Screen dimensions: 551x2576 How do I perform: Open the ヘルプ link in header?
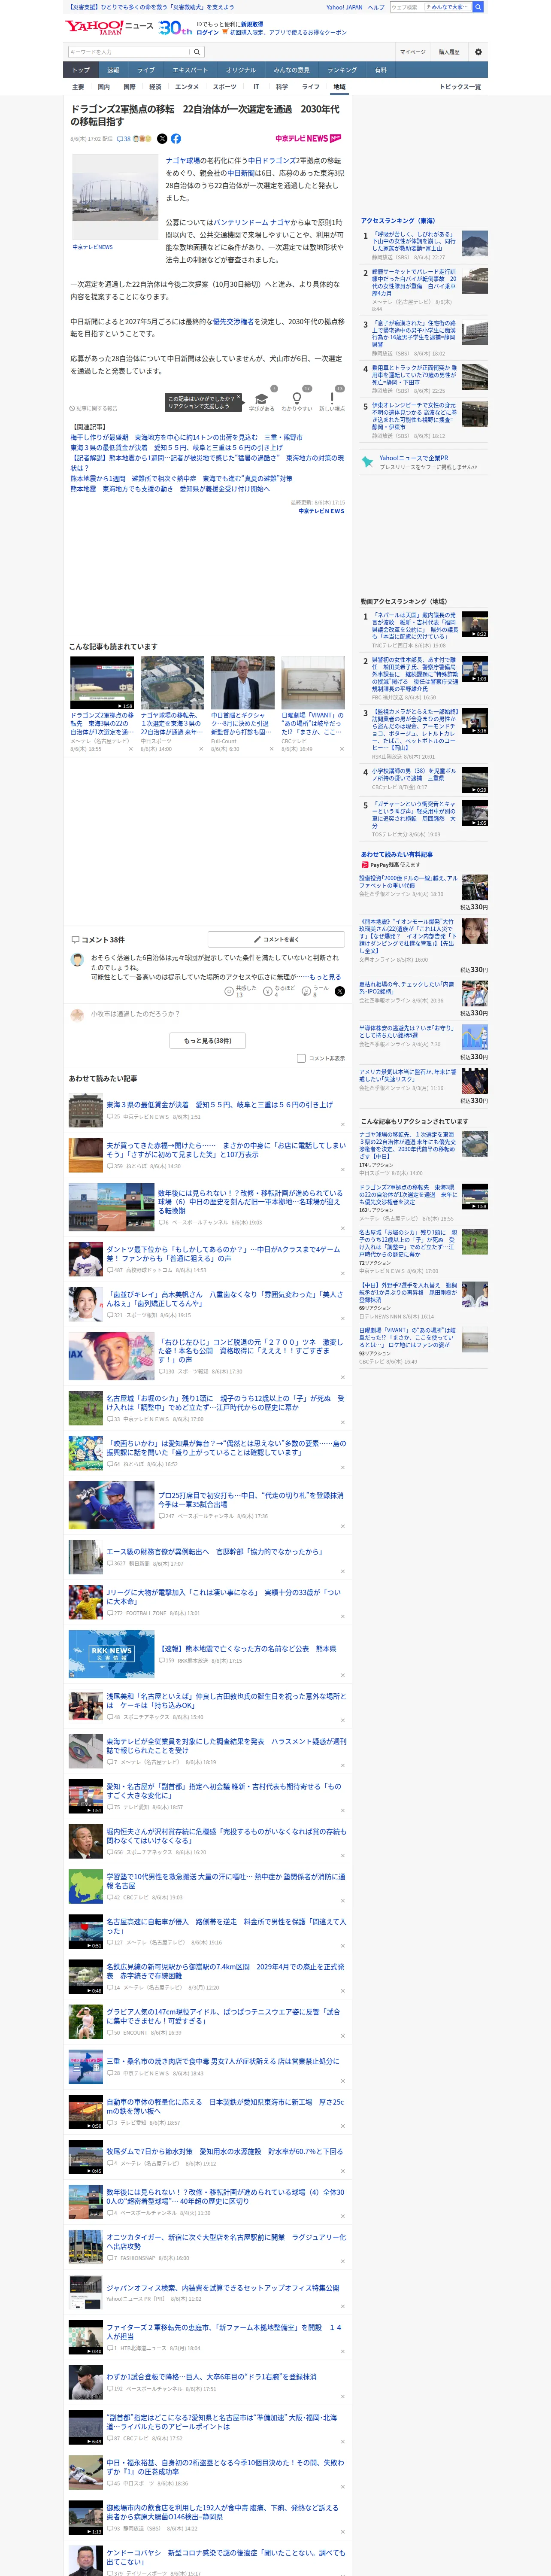[x=376, y=7]
